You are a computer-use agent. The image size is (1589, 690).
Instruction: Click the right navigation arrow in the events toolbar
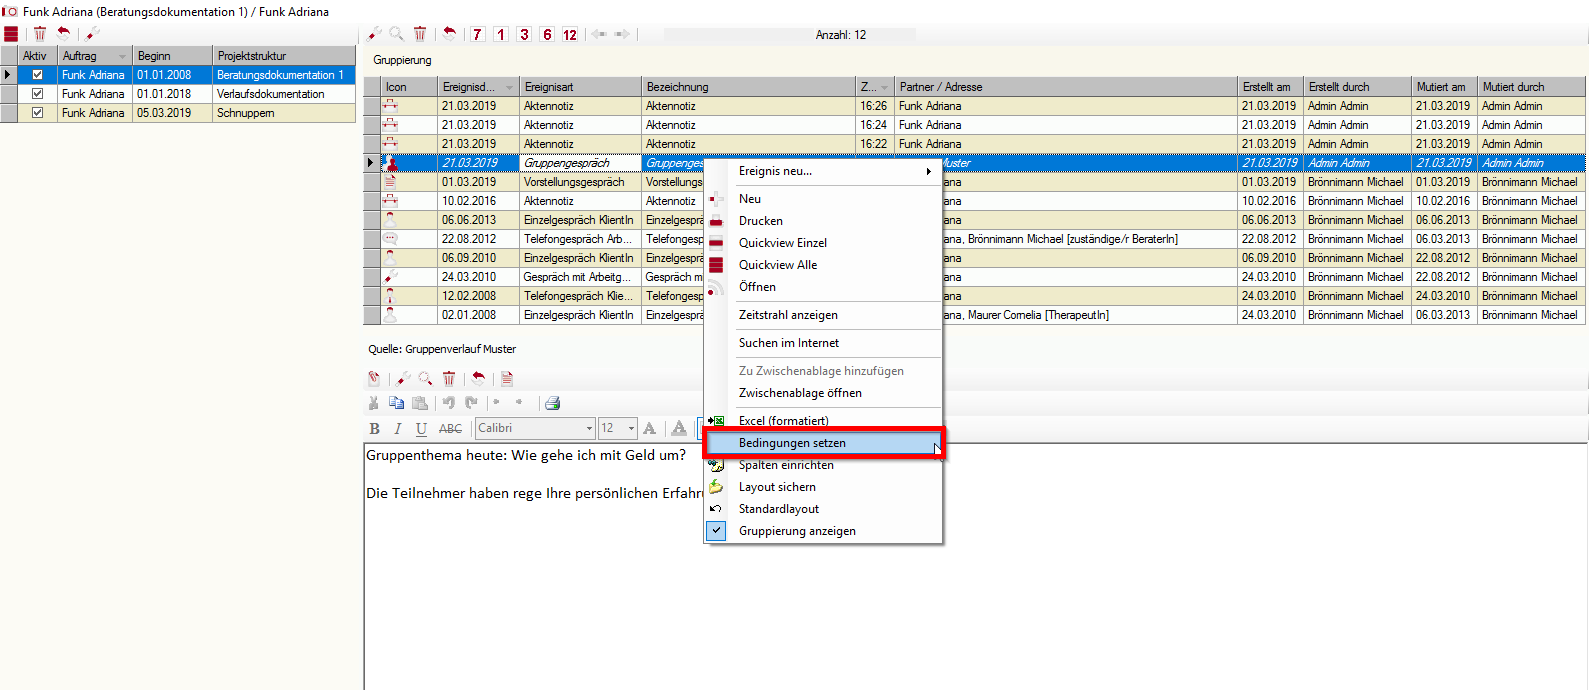[622, 34]
